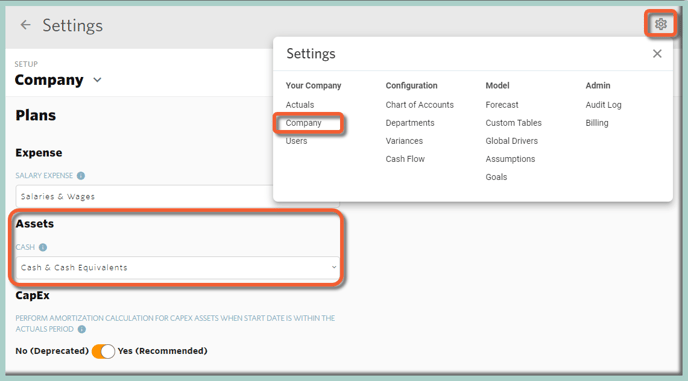This screenshot has height=381, width=688.
Task: Close the Settings popup panel
Action: point(657,54)
